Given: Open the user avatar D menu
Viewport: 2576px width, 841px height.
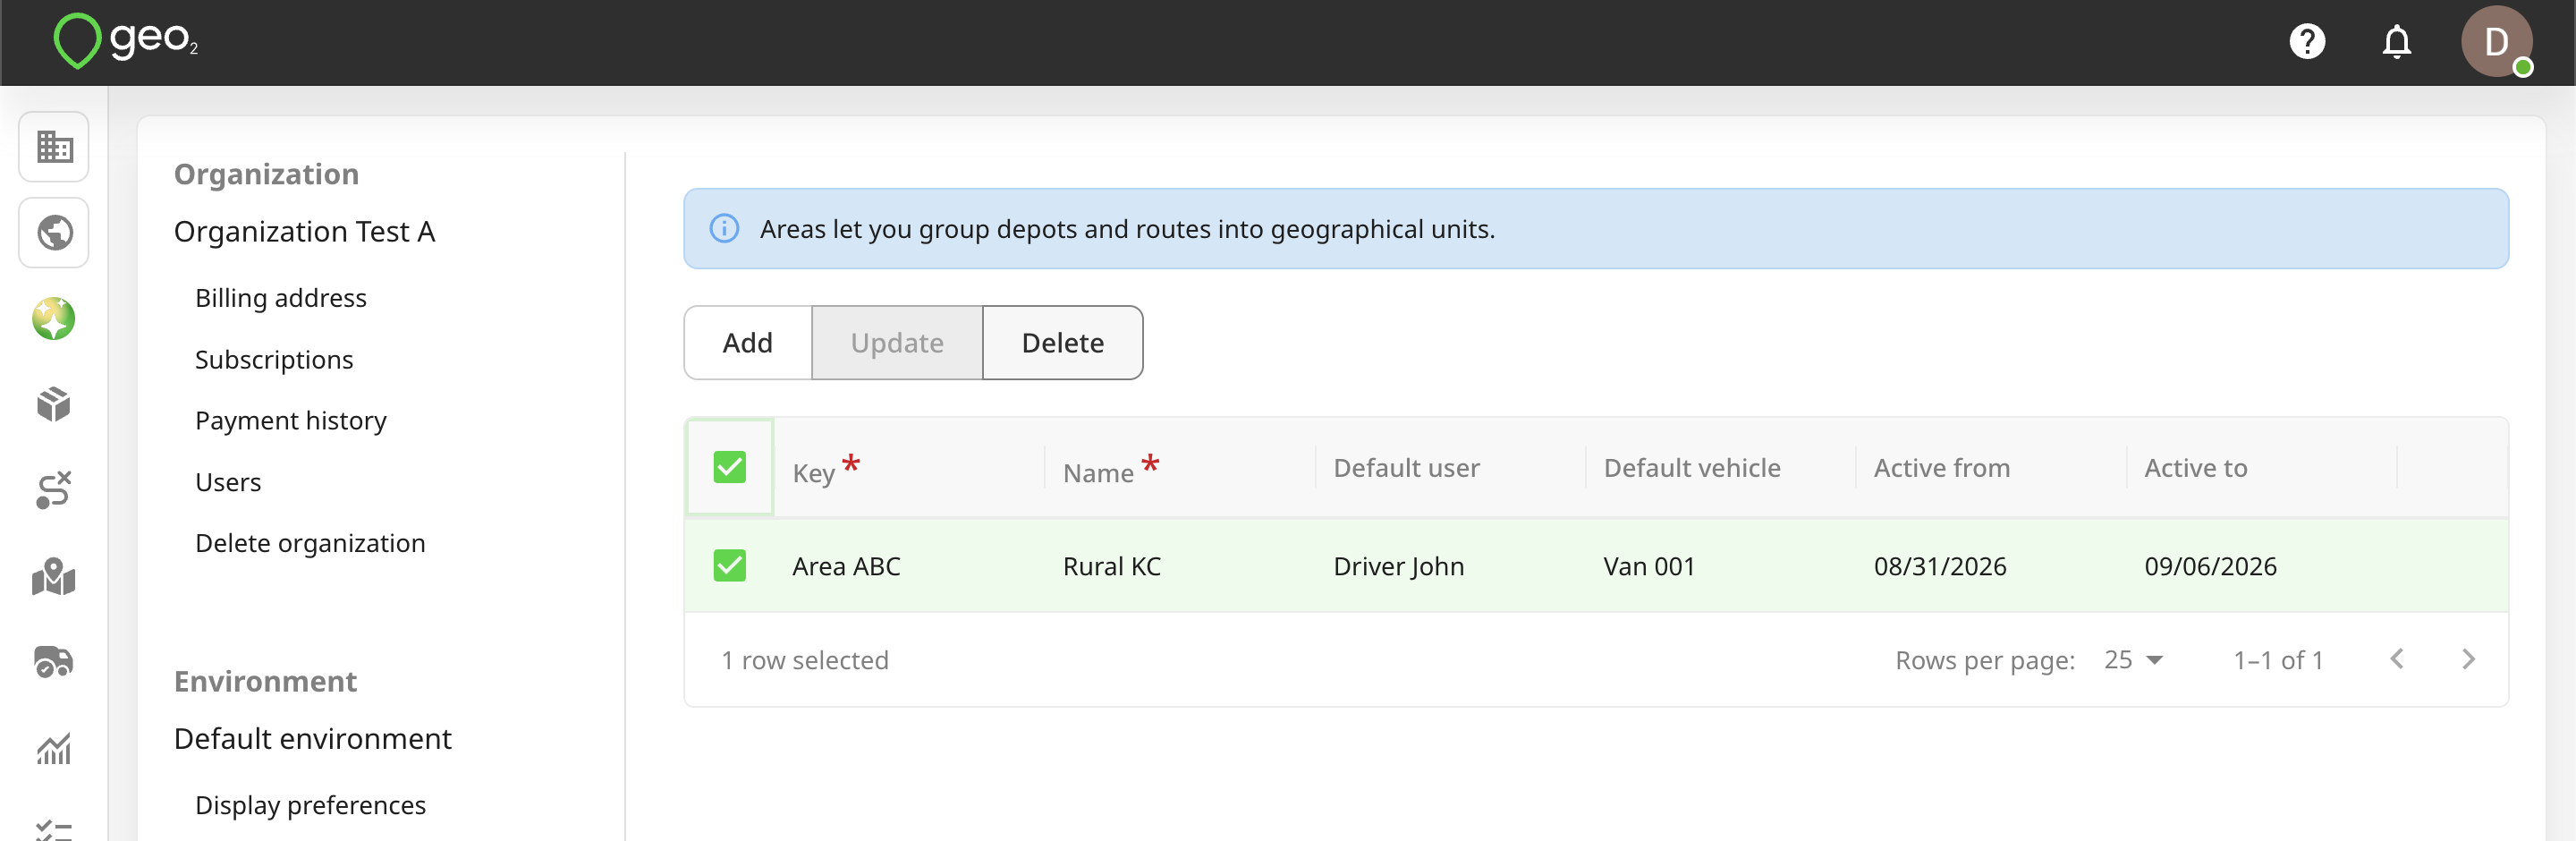Looking at the screenshot, I should (2496, 42).
